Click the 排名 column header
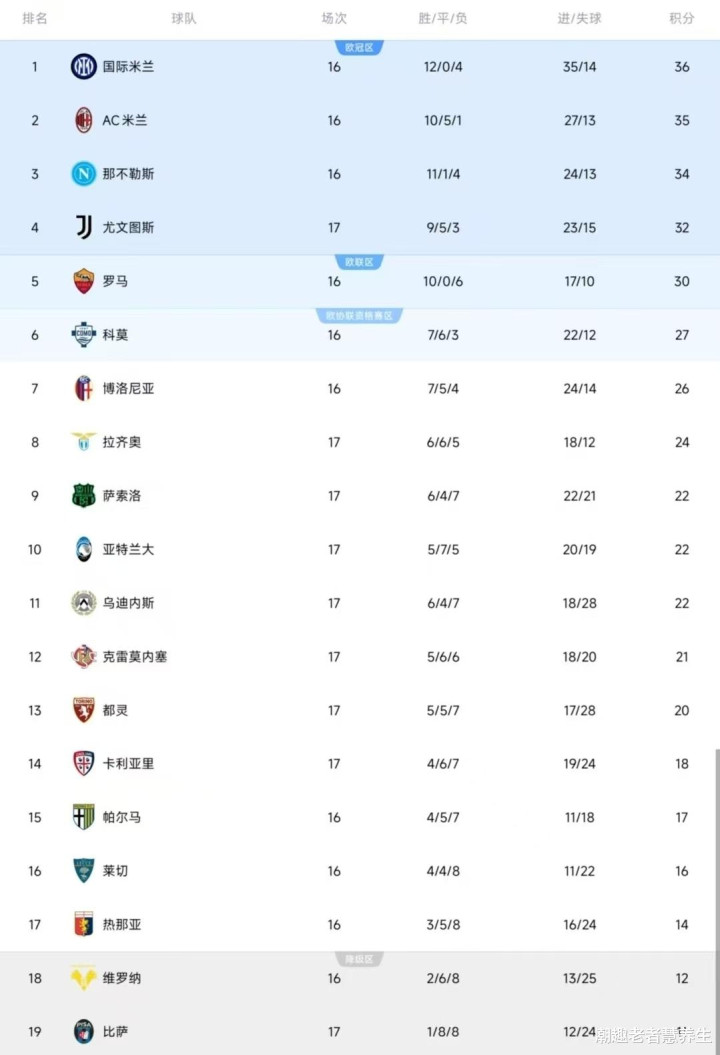The image size is (720, 1055). 35,19
